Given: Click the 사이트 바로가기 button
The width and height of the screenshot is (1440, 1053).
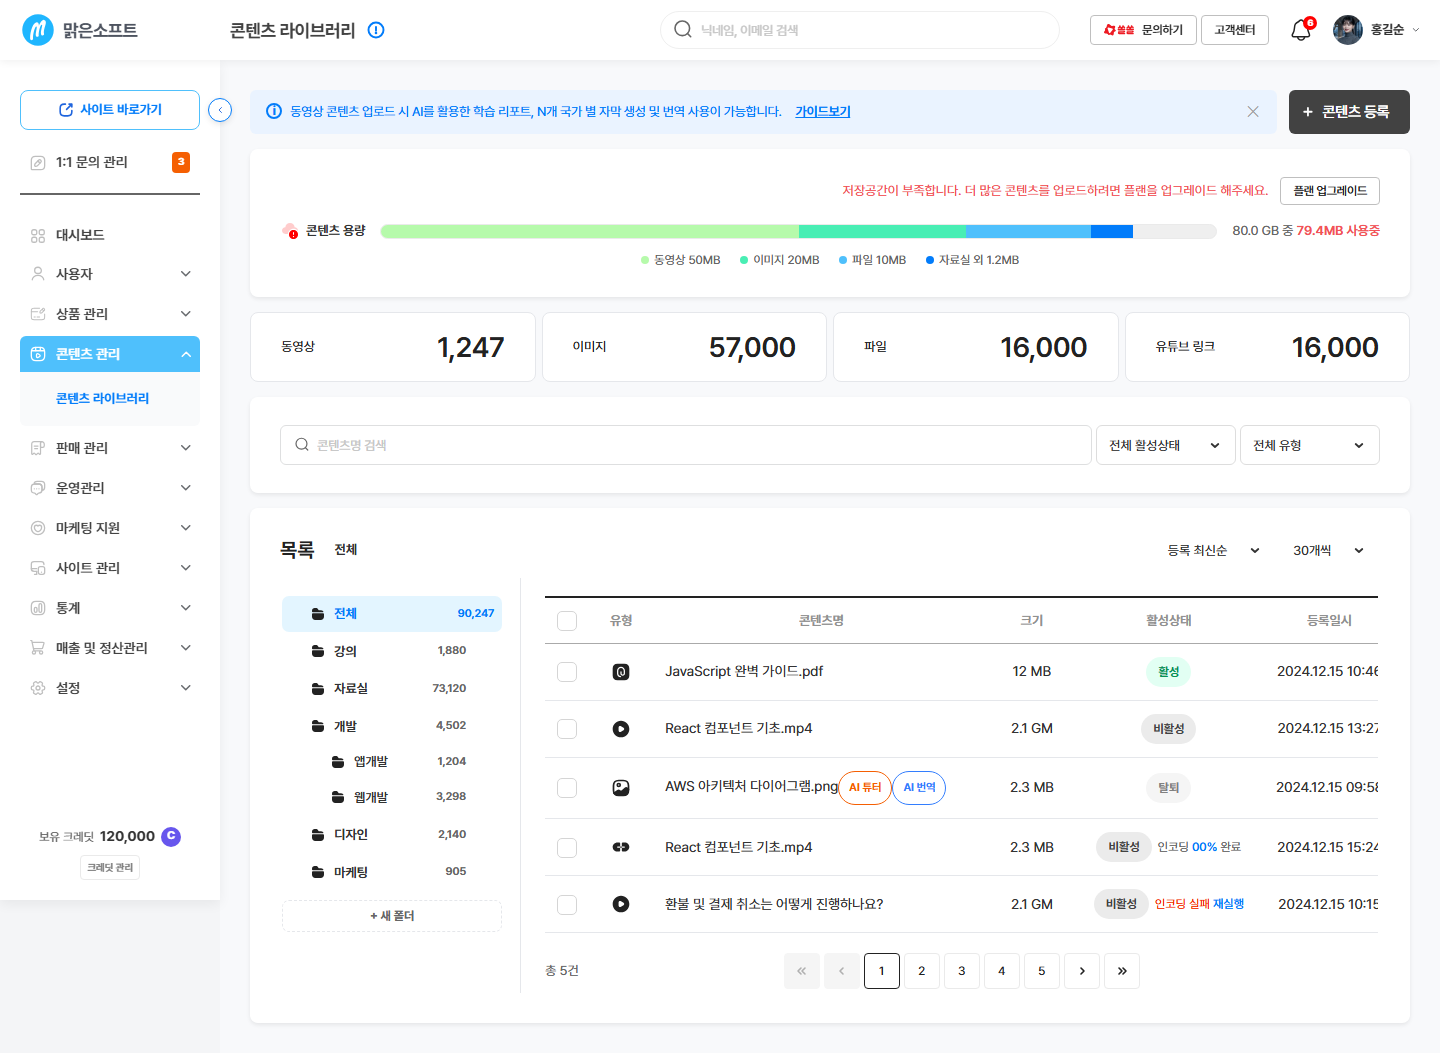Looking at the screenshot, I should [110, 110].
